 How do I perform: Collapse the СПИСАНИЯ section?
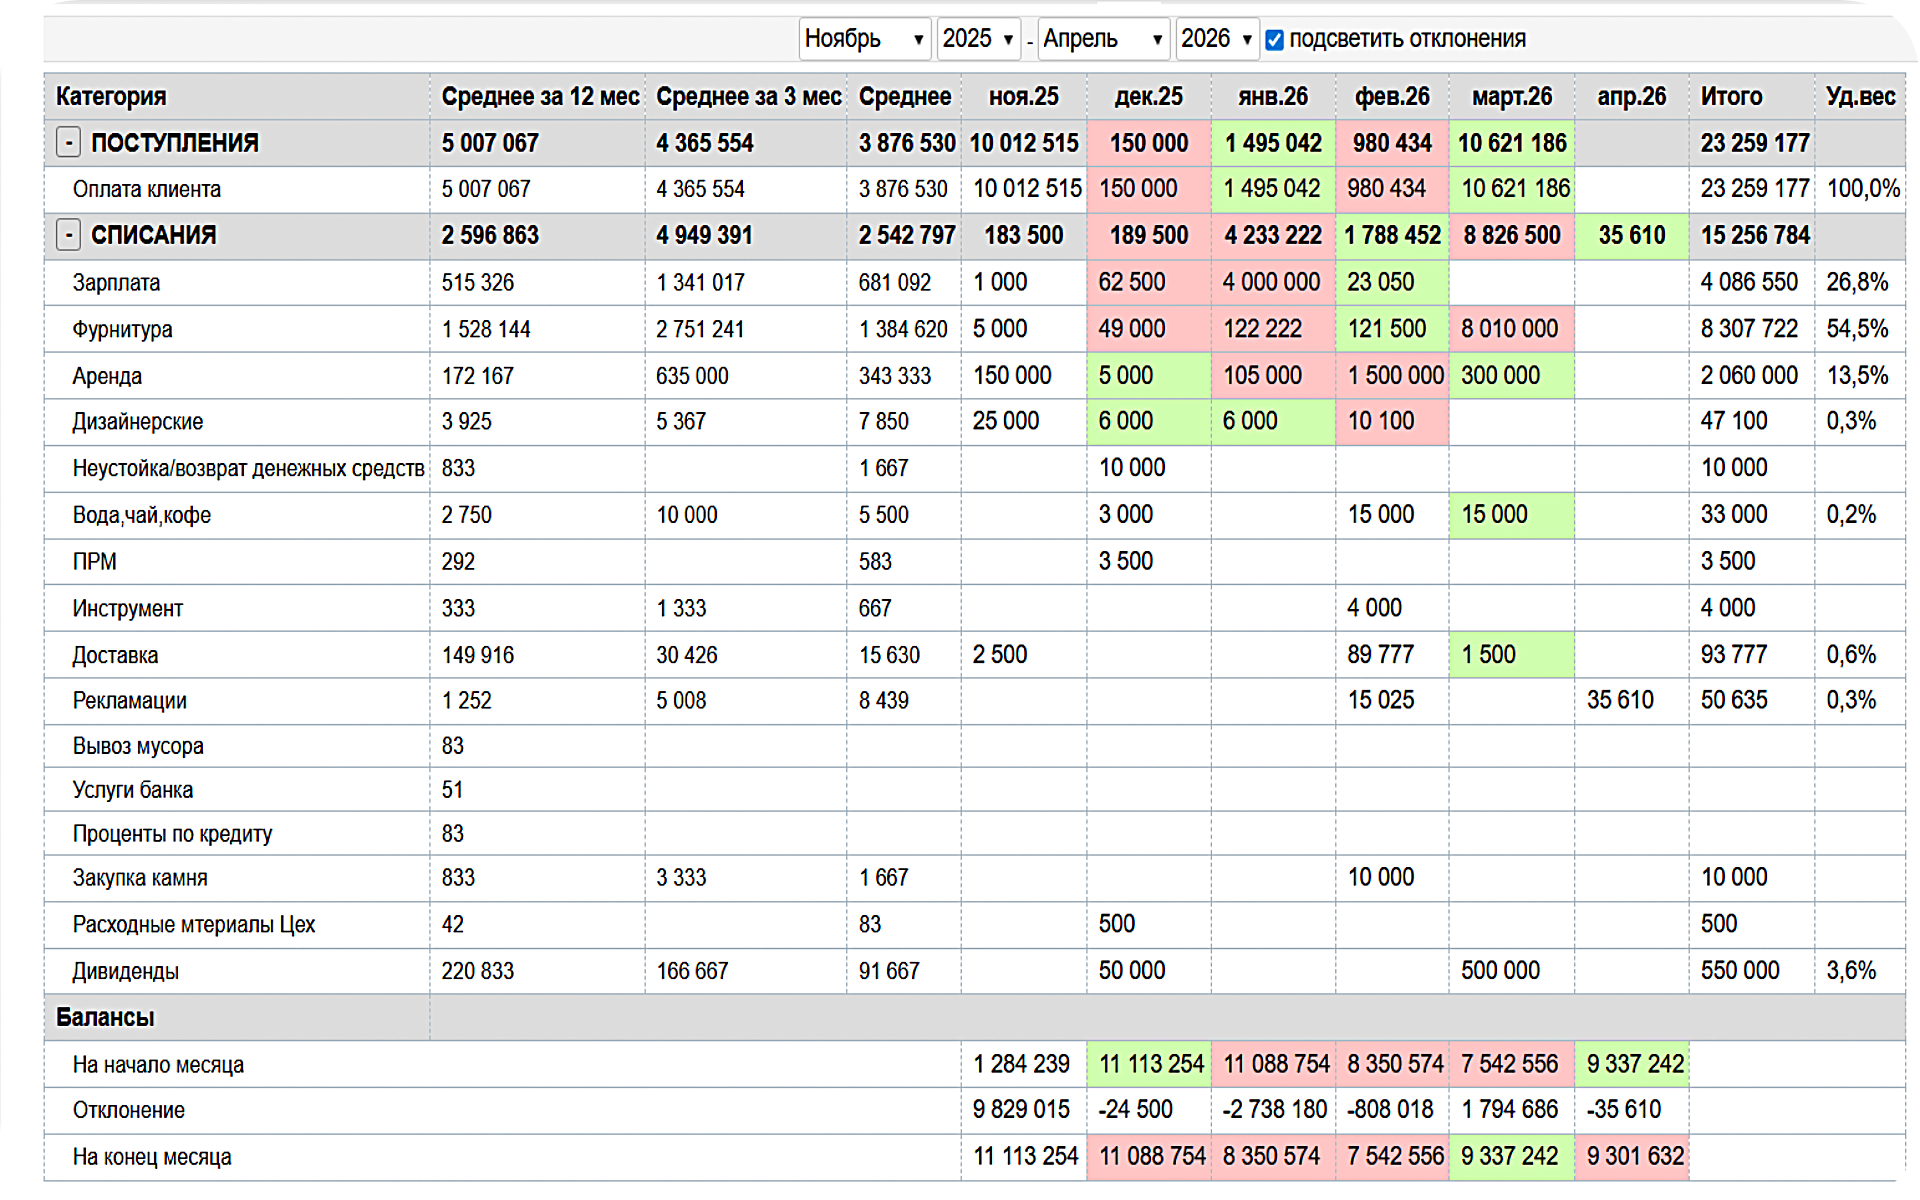point(68,235)
